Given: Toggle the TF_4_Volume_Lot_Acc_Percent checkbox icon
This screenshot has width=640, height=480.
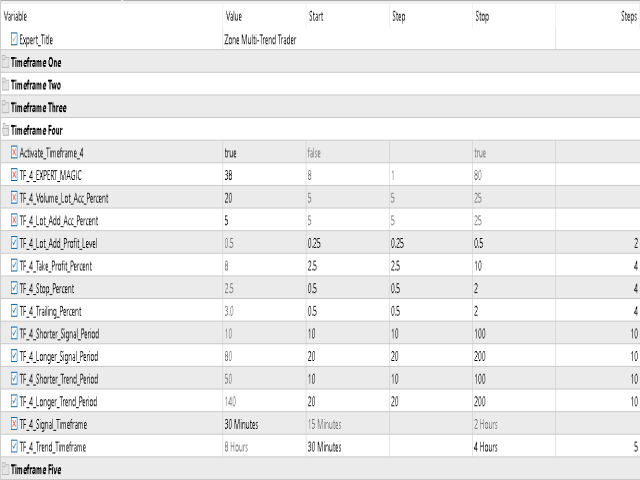Looking at the screenshot, I should click(14, 198).
